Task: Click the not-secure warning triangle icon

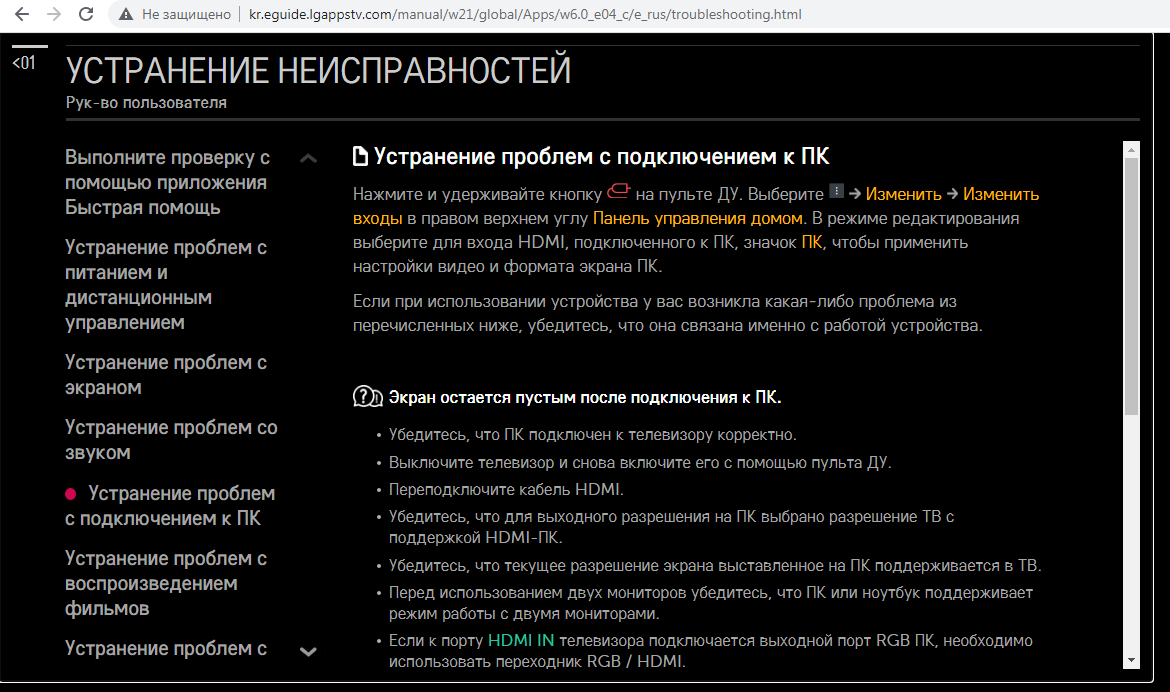Action: [x=125, y=15]
